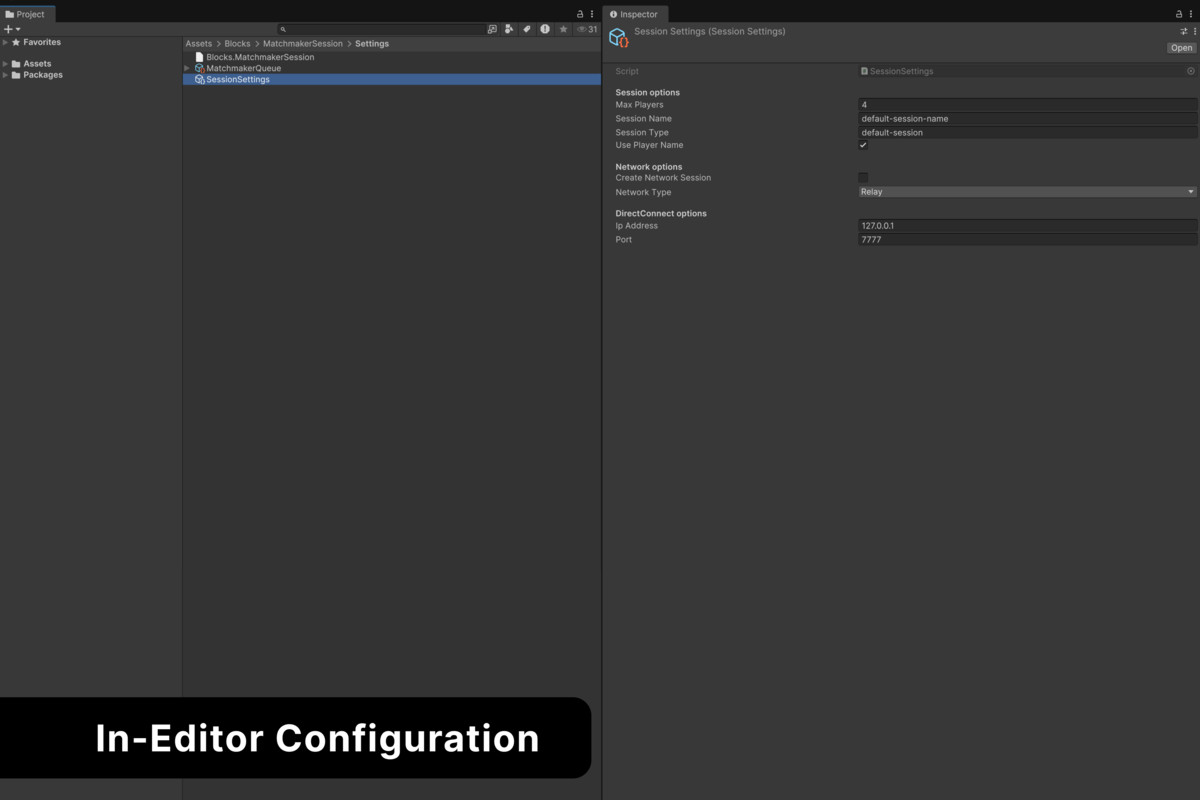Click the Create Network Session label
Screen dimensions: 1200x800
663,178
